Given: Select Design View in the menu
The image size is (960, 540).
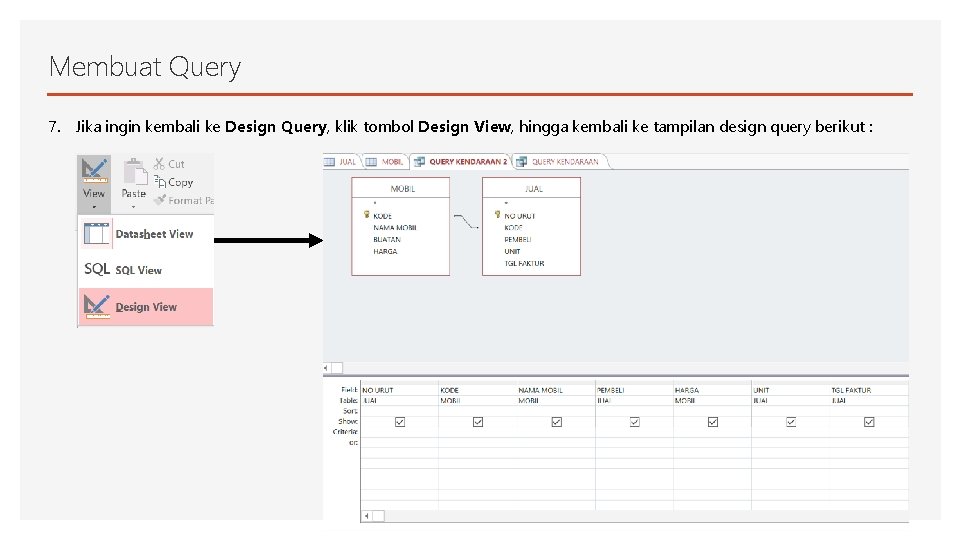Looking at the screenshot, I should pos(146,307).
